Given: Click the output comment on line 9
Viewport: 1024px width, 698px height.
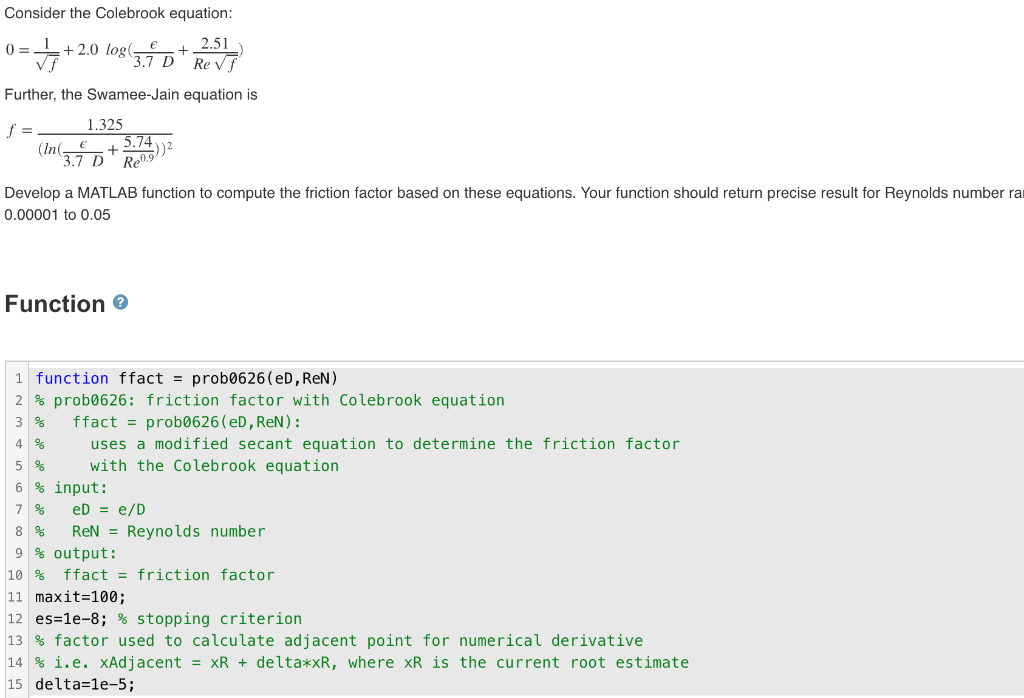Looking at the screenshot, I should (75, 553).
